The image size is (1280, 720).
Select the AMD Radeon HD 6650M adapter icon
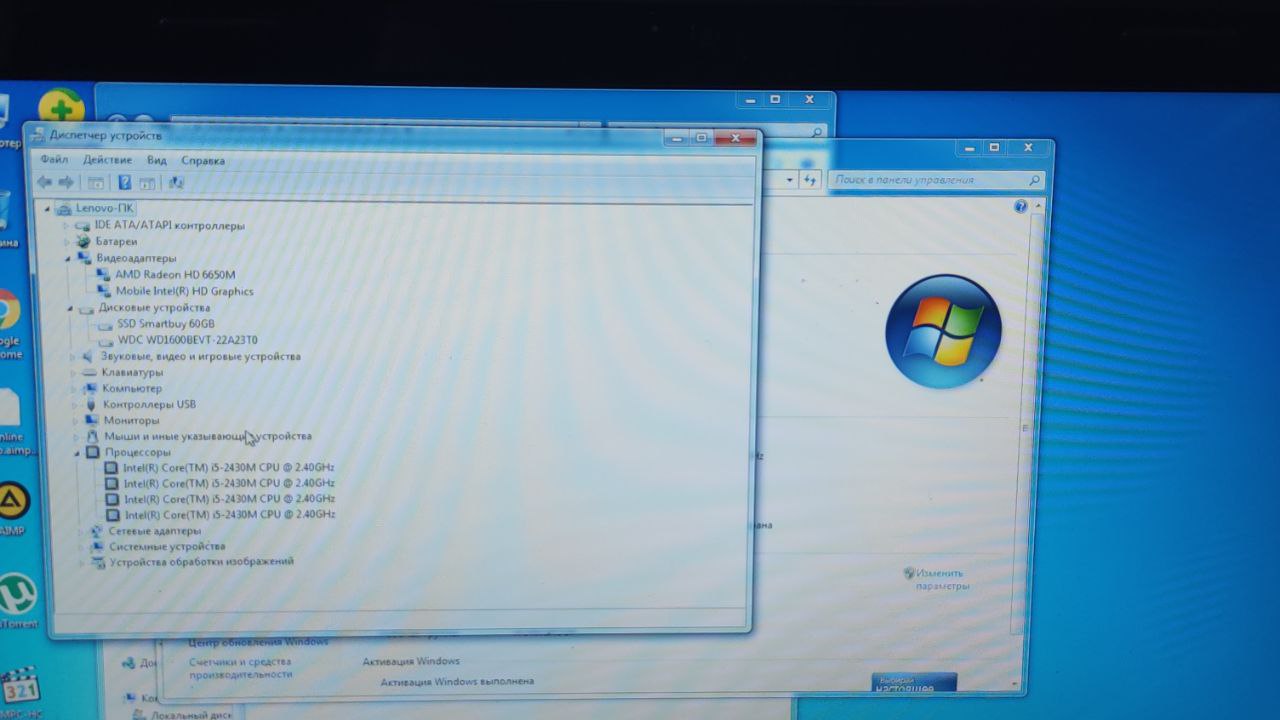(x=104, y=274)
